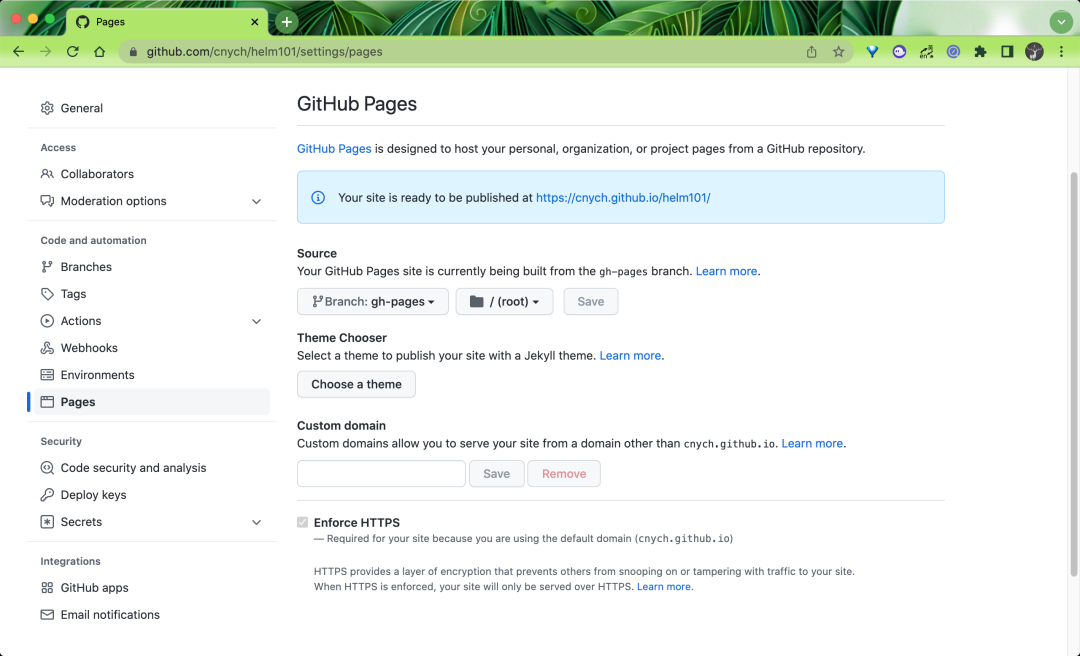Toggle the Enforce HTTPS checkbox
Screen dimensions: 1080x656
click(x=303, y=522)
